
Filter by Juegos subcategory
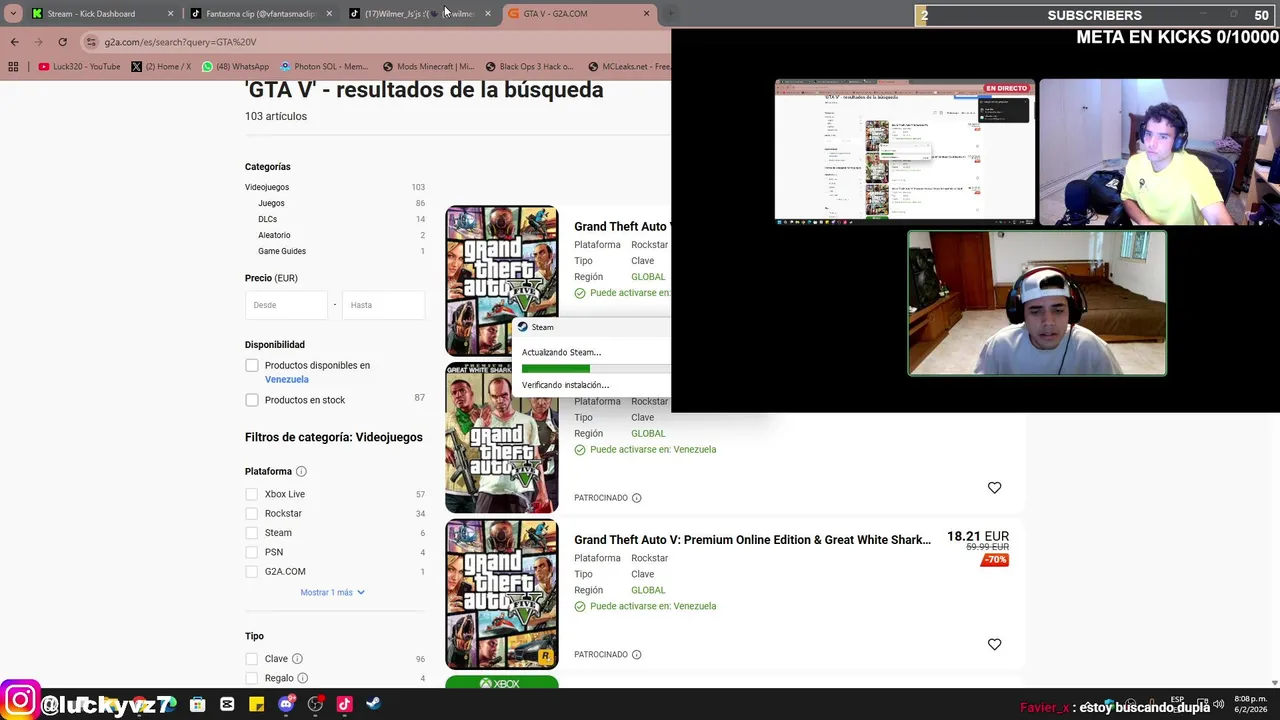click(x=271, y=203)
